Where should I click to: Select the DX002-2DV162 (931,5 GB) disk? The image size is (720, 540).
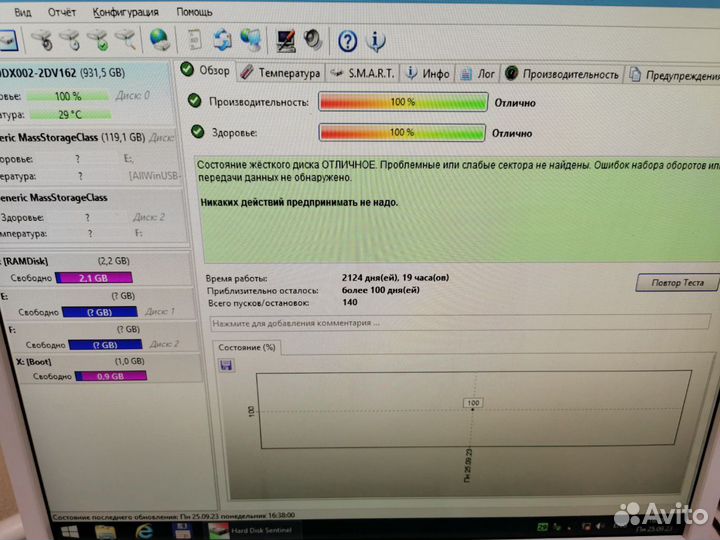86,93
